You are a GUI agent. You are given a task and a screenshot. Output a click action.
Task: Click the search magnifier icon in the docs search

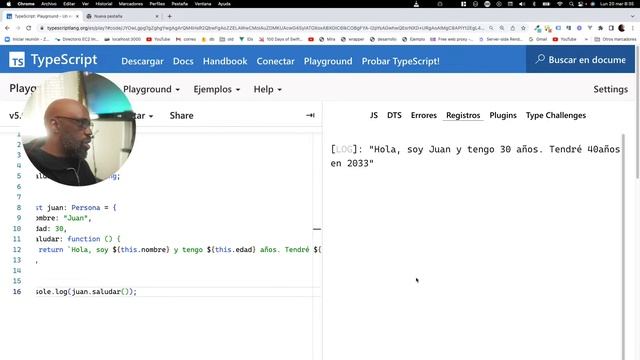(x=540, y=59)
